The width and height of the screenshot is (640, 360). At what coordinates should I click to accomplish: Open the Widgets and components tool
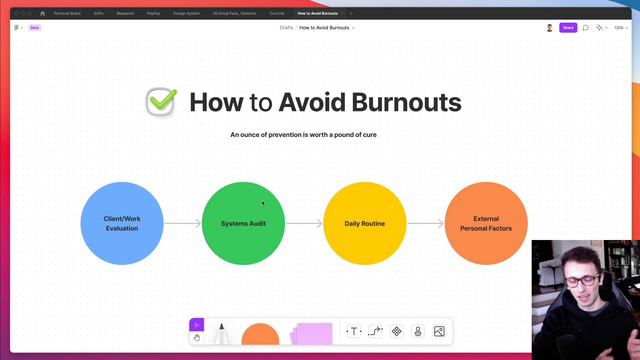(x=396, y=331)
